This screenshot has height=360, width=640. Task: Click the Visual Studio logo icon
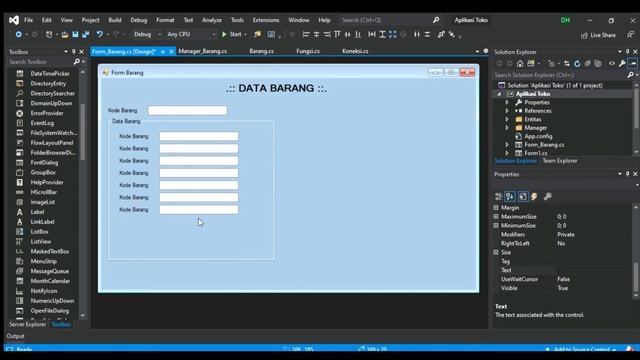(13, 20)
